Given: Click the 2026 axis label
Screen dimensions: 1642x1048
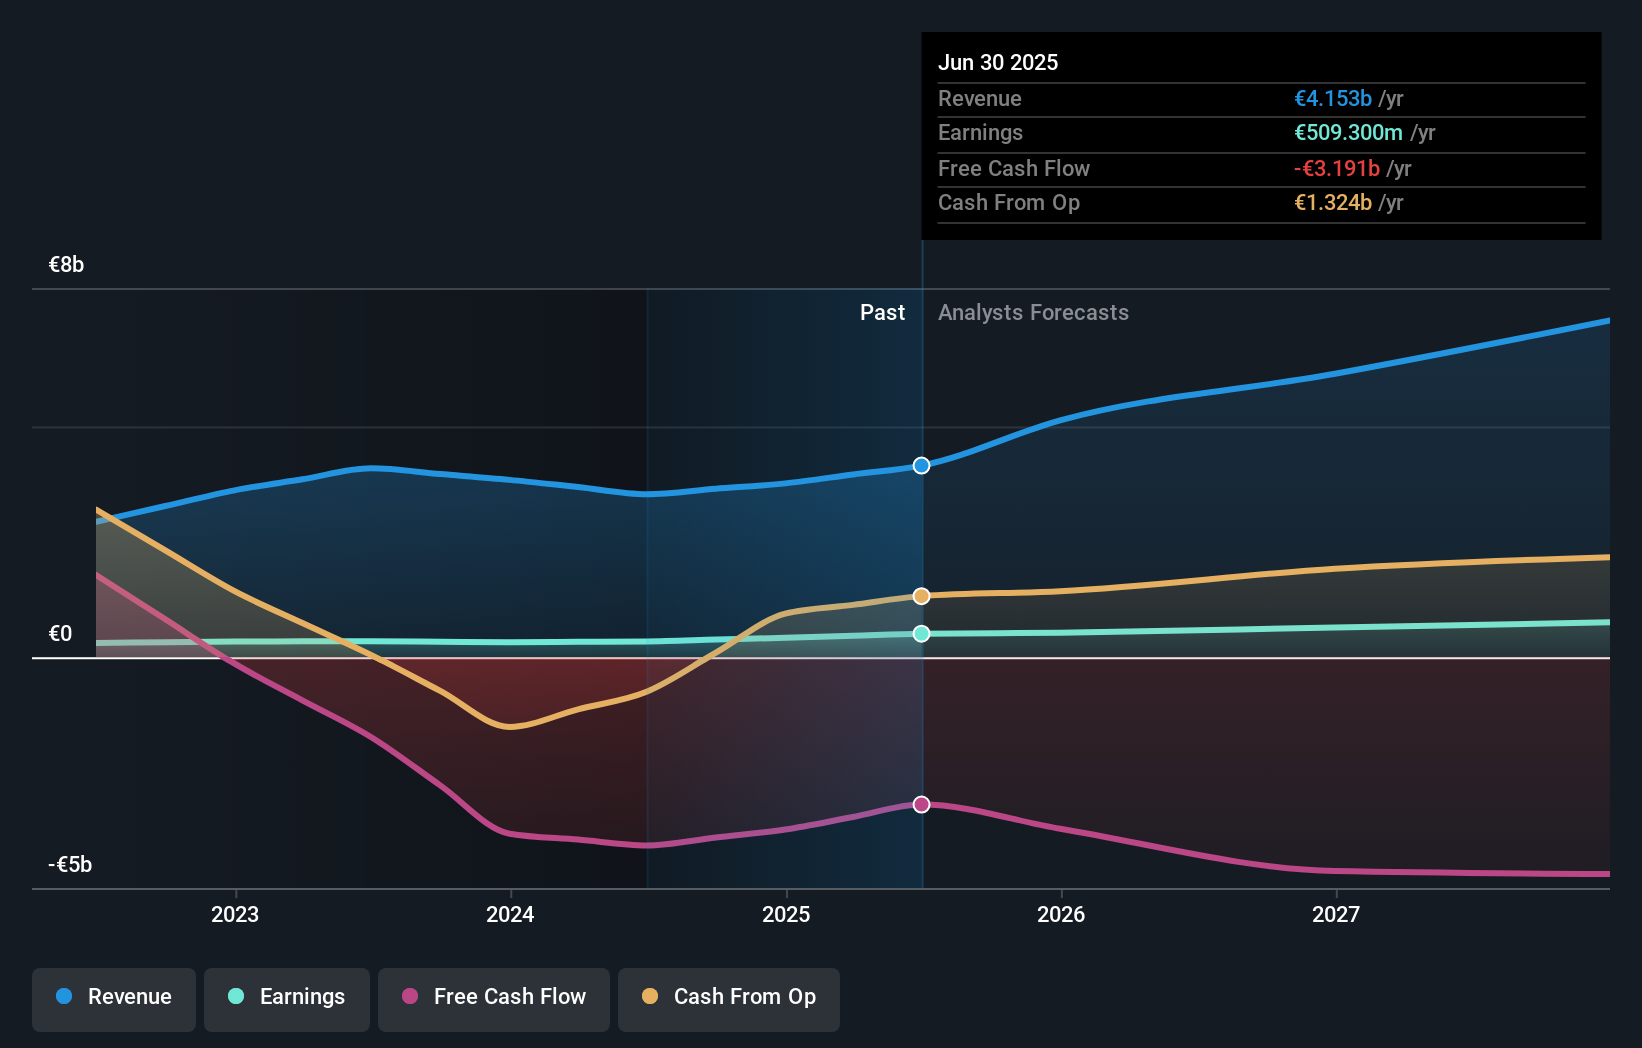Looking at the screenshot, I should (1062, 913).
